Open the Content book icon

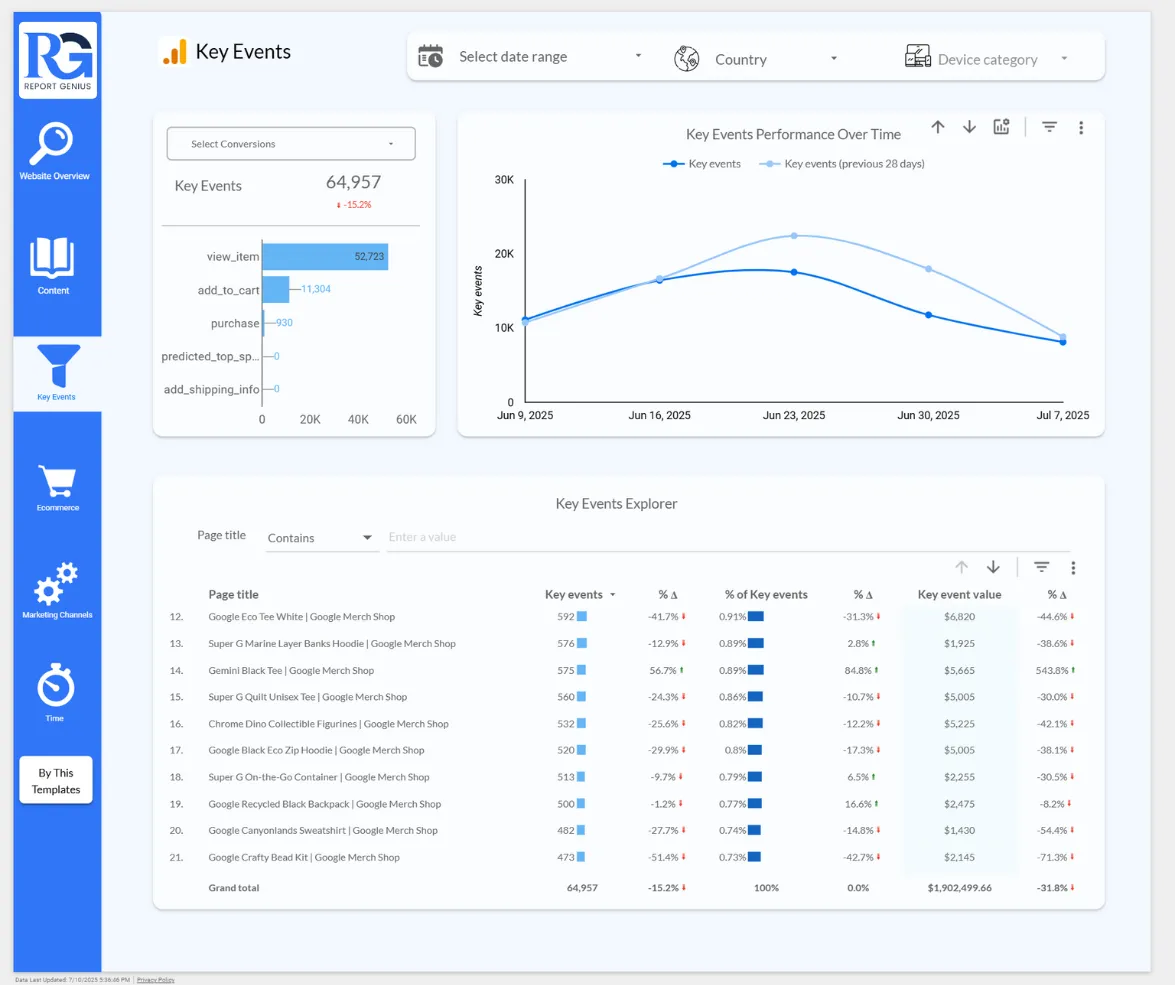click(52, 258)
